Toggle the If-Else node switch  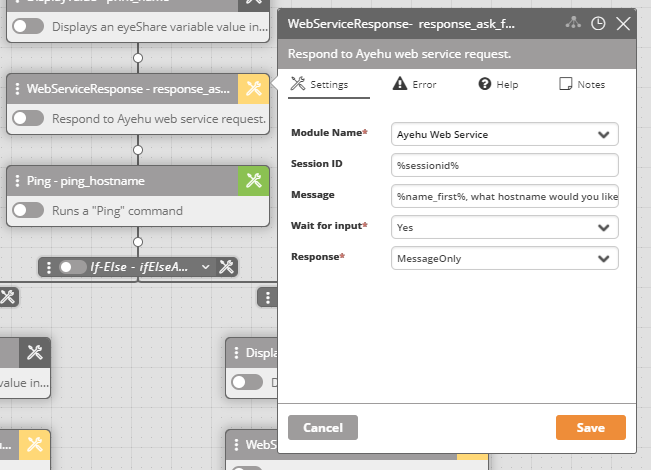coord(72,267)
